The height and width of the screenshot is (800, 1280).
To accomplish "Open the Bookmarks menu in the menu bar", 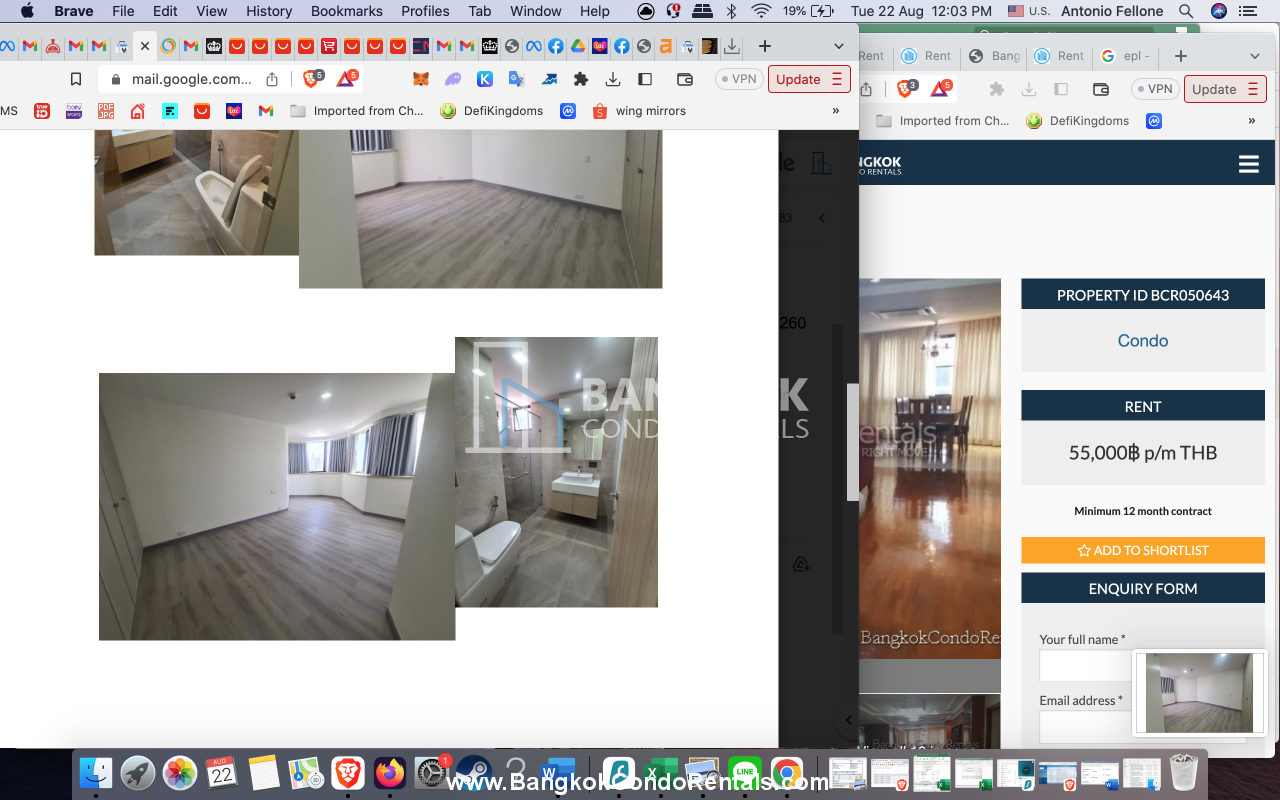I will [346, 11].
